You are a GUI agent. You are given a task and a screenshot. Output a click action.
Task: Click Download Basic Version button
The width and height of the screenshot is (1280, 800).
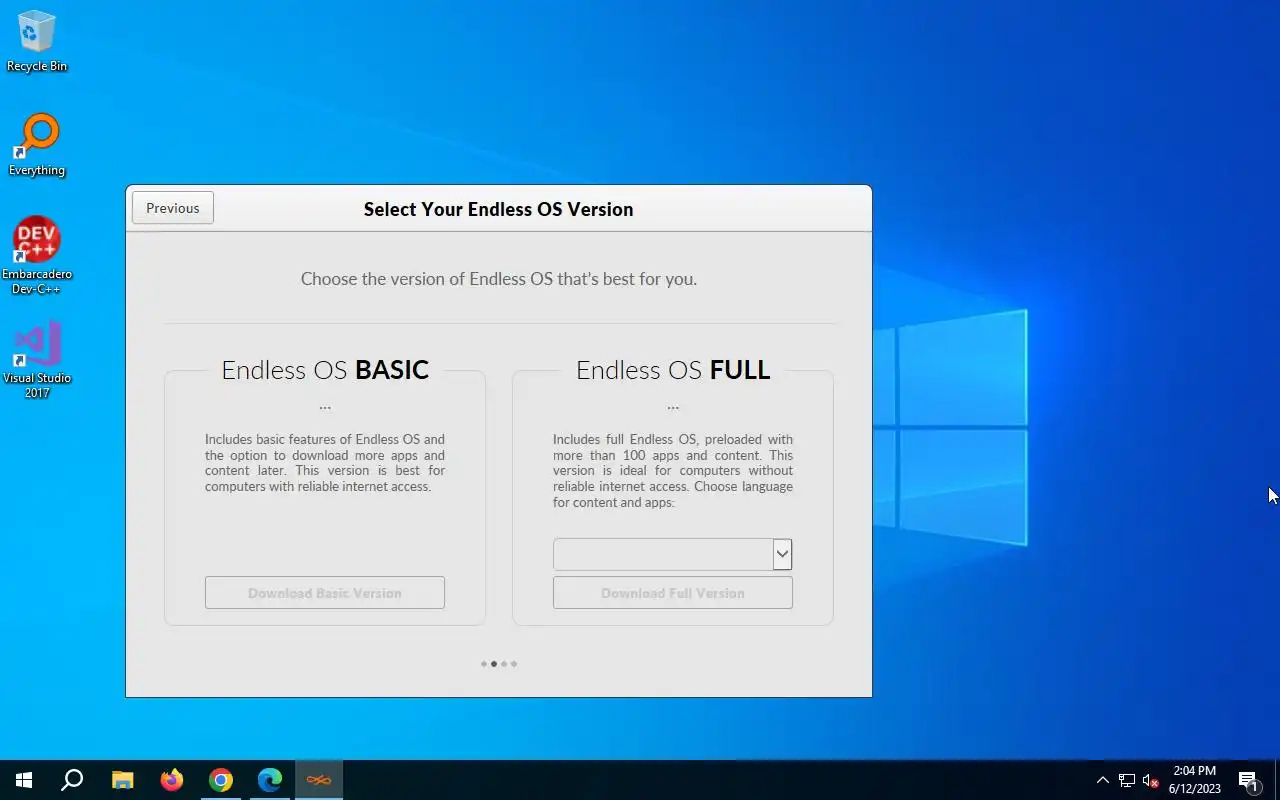325,593
